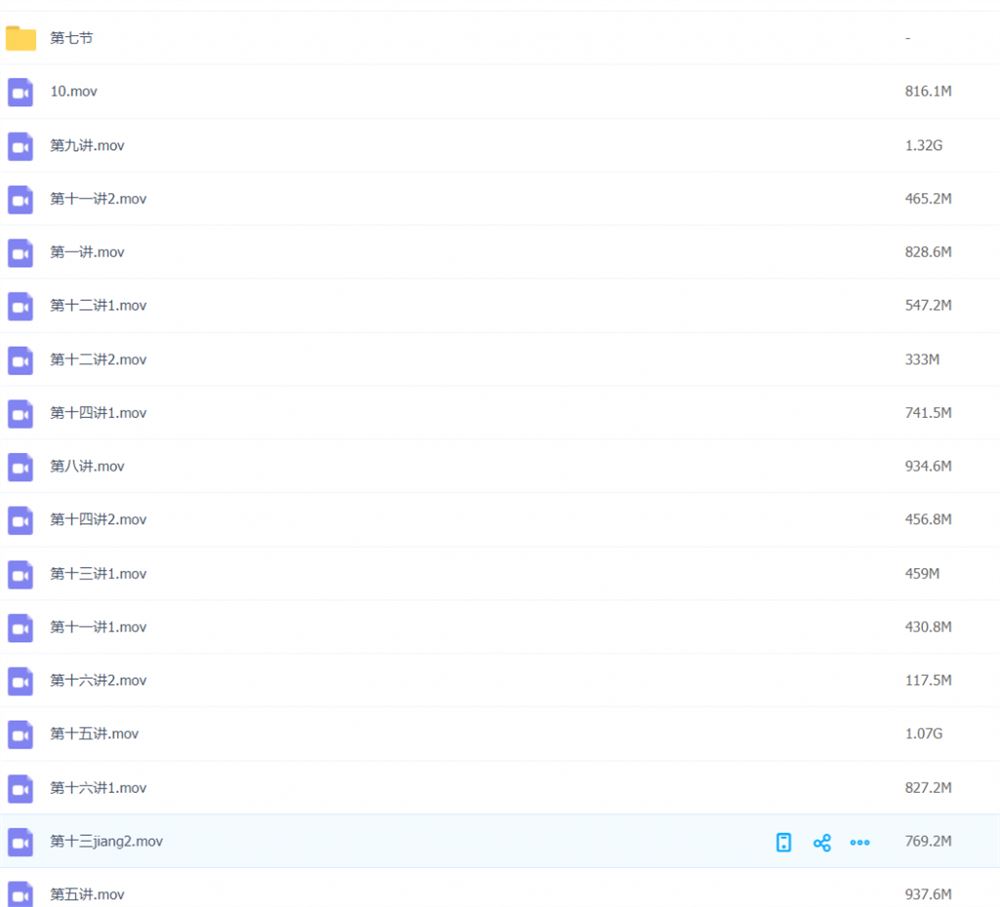Click the video icon beside 第八讲.mov
The width and height of the screenshot is (1000, 907).
20,468
